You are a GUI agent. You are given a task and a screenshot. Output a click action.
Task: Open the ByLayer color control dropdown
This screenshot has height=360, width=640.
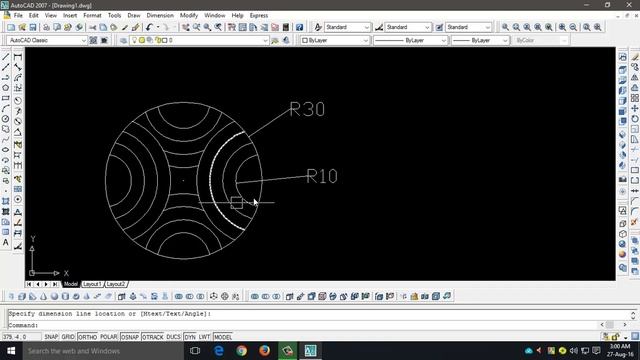coord(335,40)
